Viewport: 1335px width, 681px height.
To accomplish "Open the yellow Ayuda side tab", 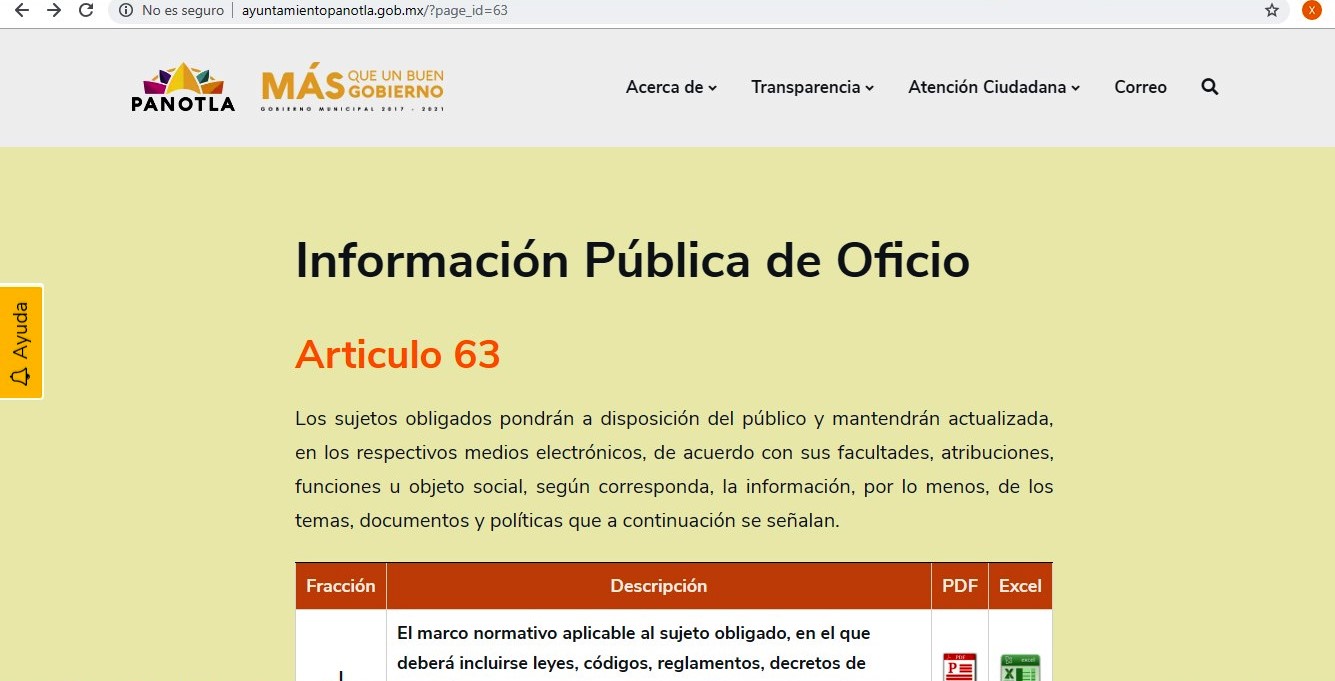I will pos(21,342).
